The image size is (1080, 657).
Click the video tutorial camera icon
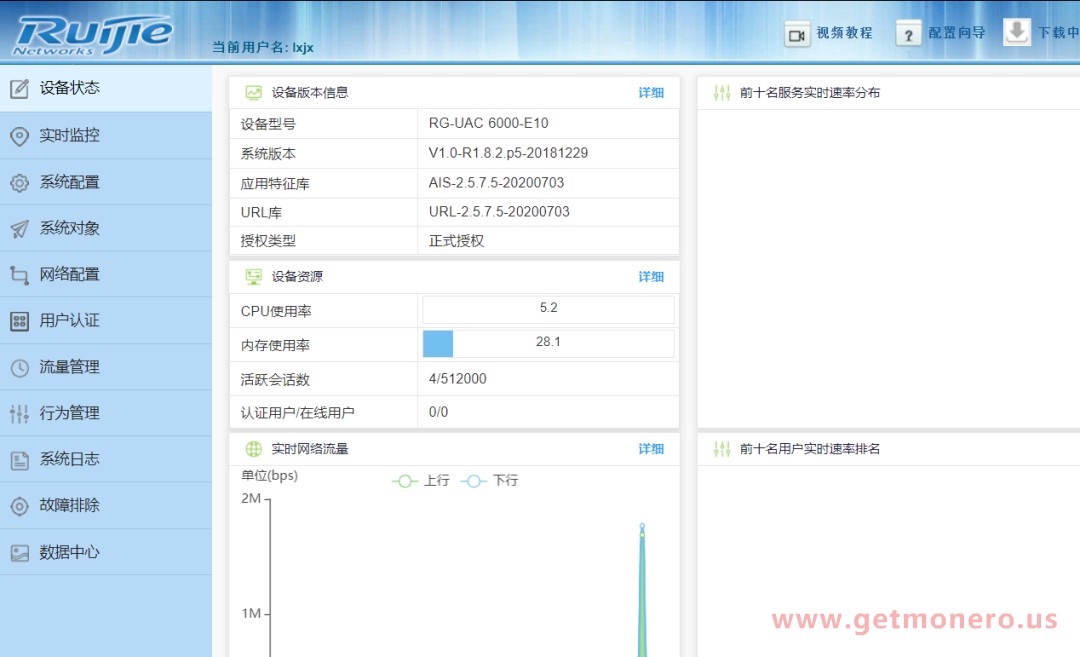coord(797,34)
